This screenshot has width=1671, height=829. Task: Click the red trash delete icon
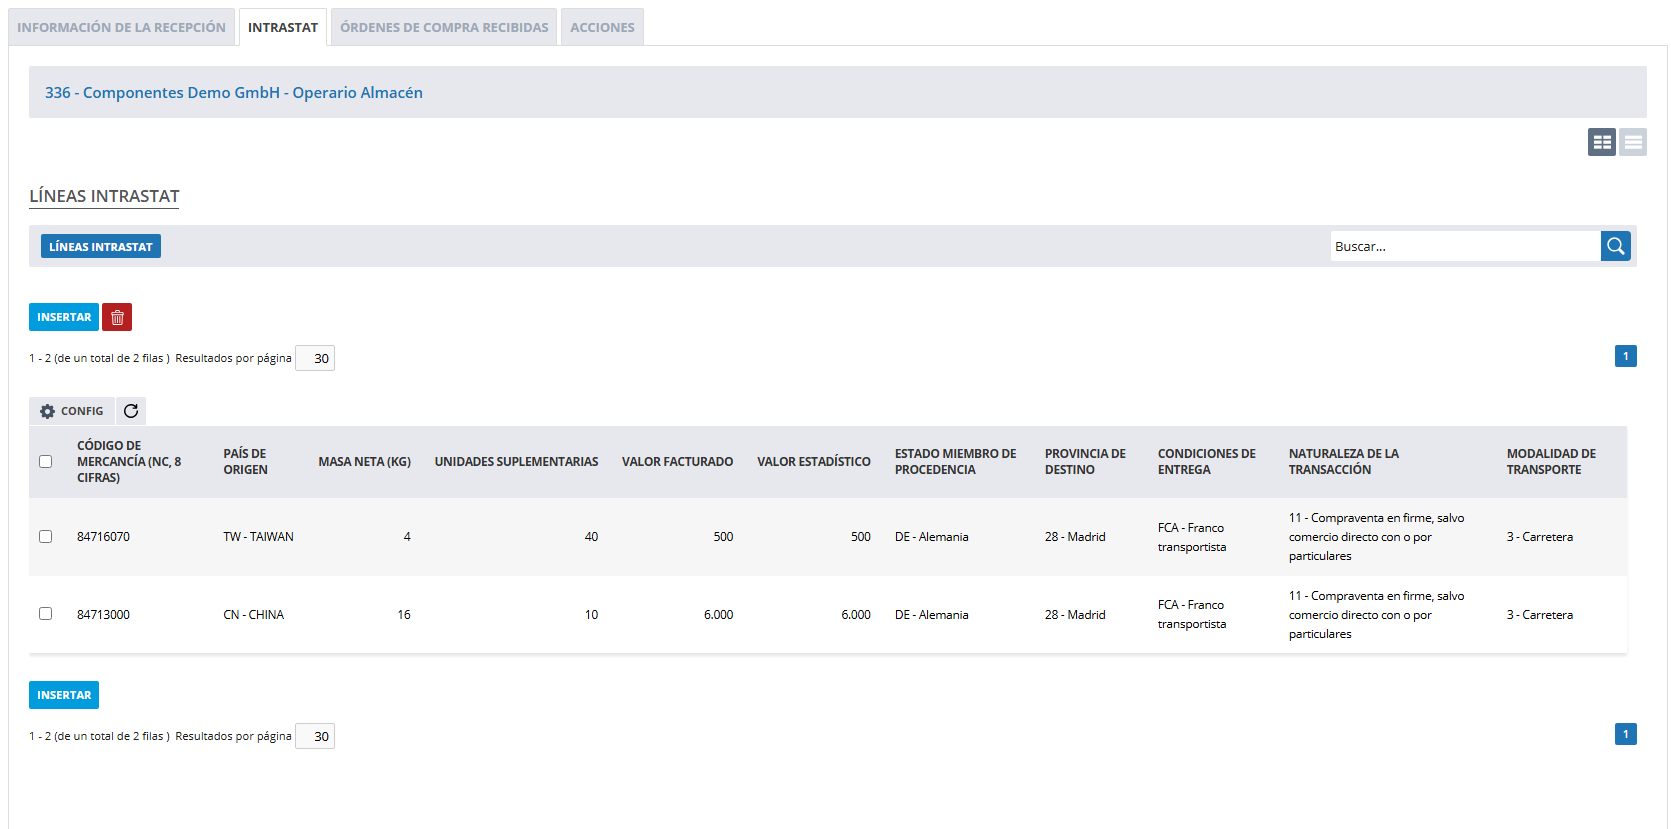point(117,317)
